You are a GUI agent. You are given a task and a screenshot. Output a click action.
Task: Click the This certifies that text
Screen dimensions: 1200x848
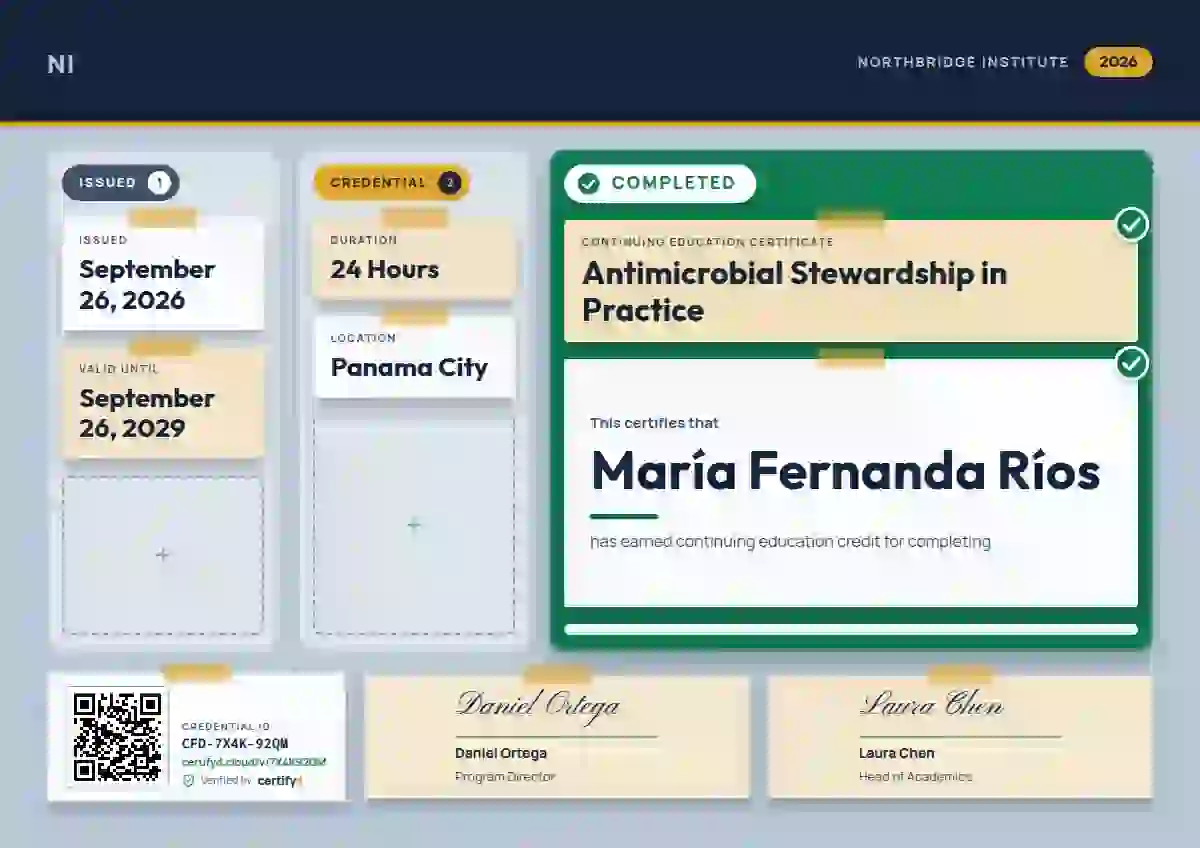click(654, 423)
